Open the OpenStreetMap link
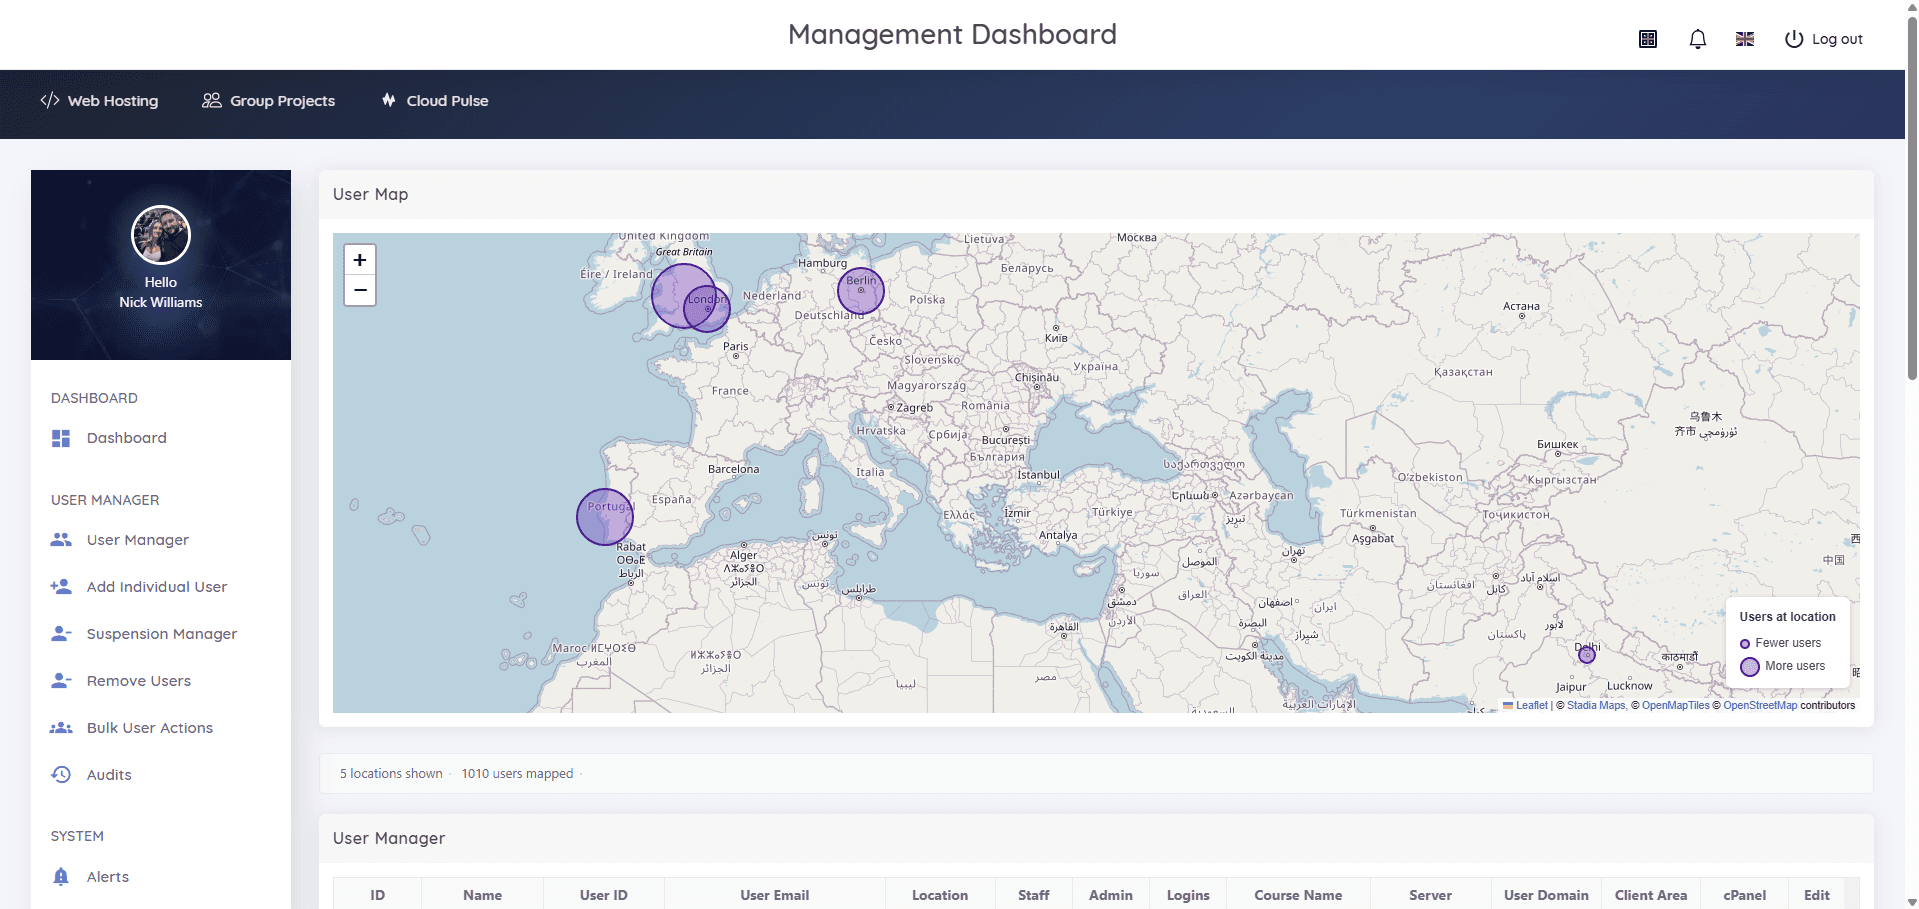Image resolution: width=1919 pixels, height=909 pixels. click(1760, 705)
